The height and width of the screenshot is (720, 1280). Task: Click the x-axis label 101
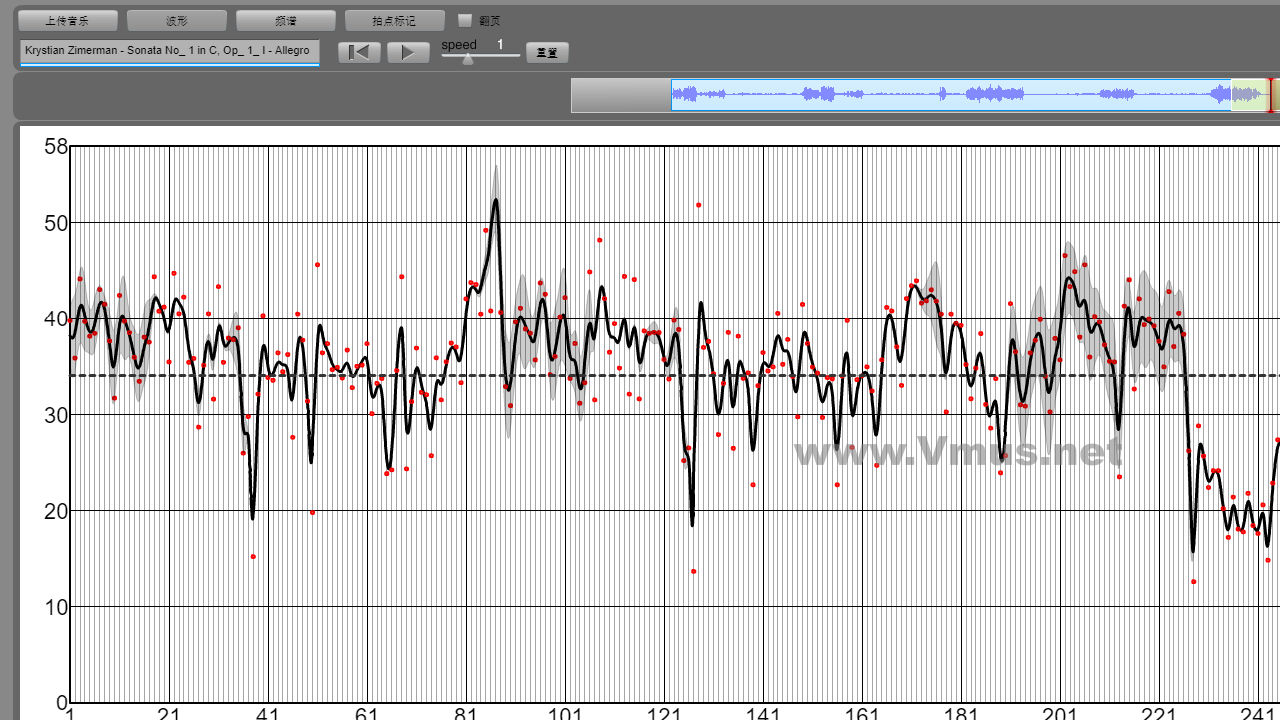[x=566, y=712]
